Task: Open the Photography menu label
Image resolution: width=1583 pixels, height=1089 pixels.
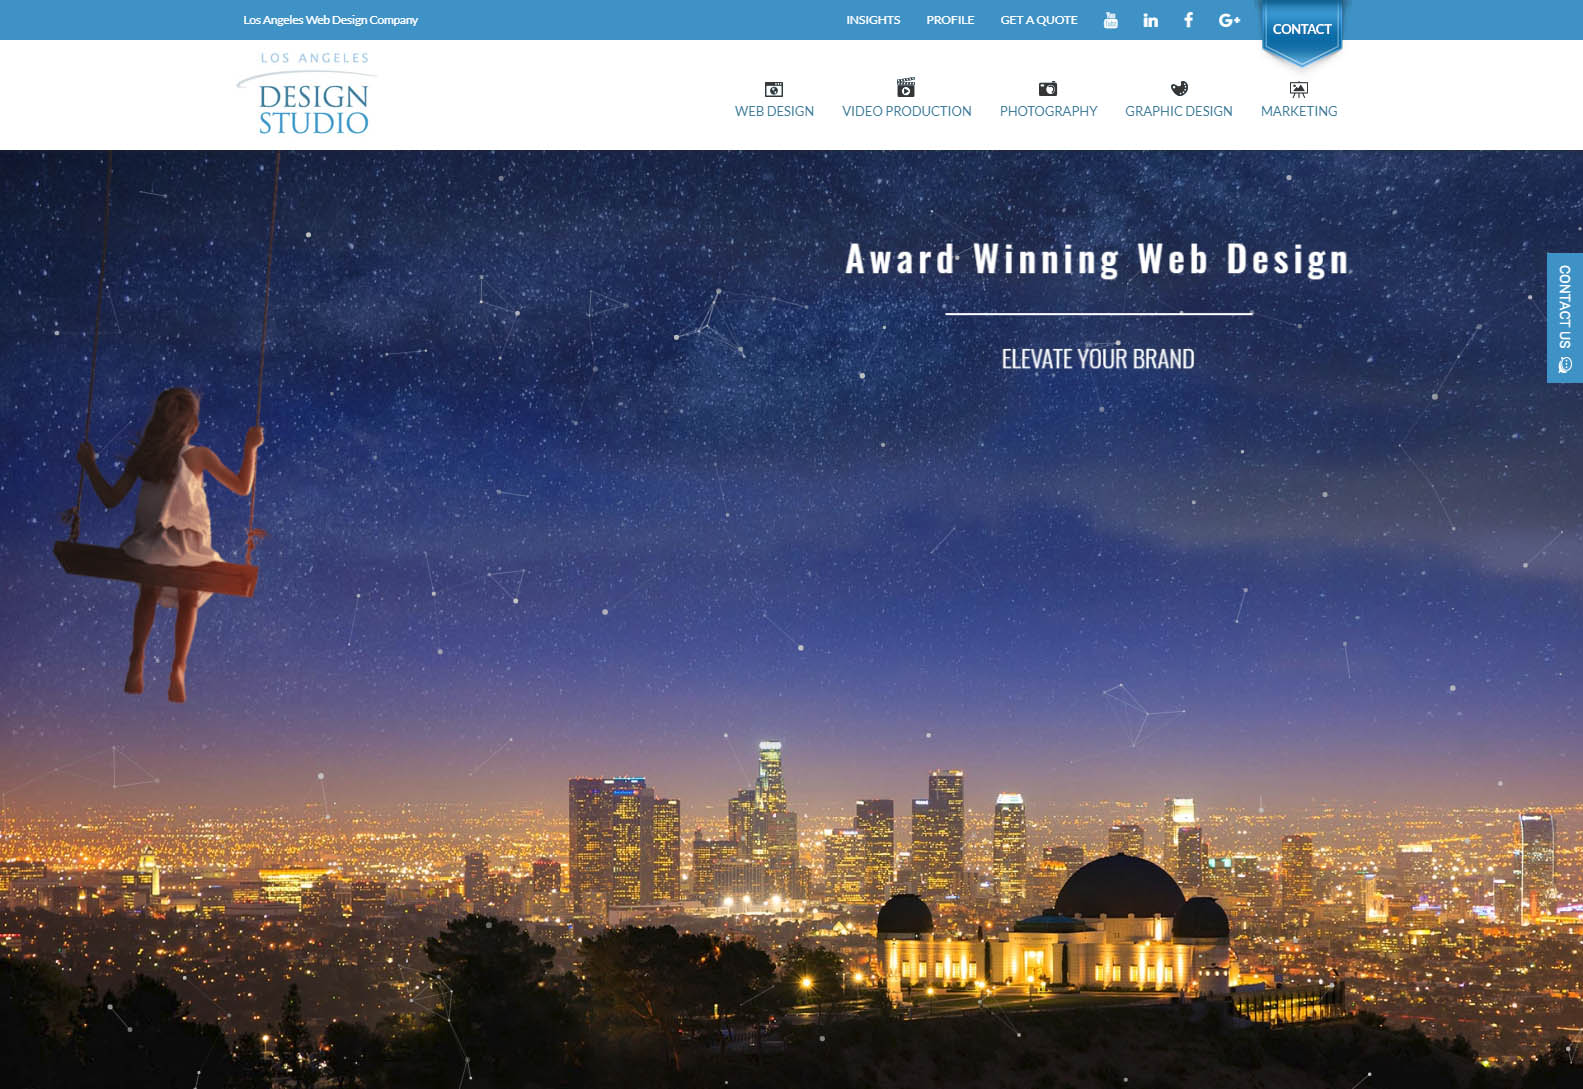Action: click(x=1048, y=111)
